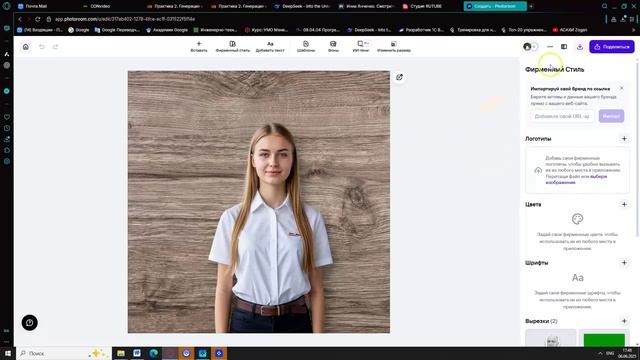
Task: Click the palette icon under Цвета
Action: click(577, 219)
